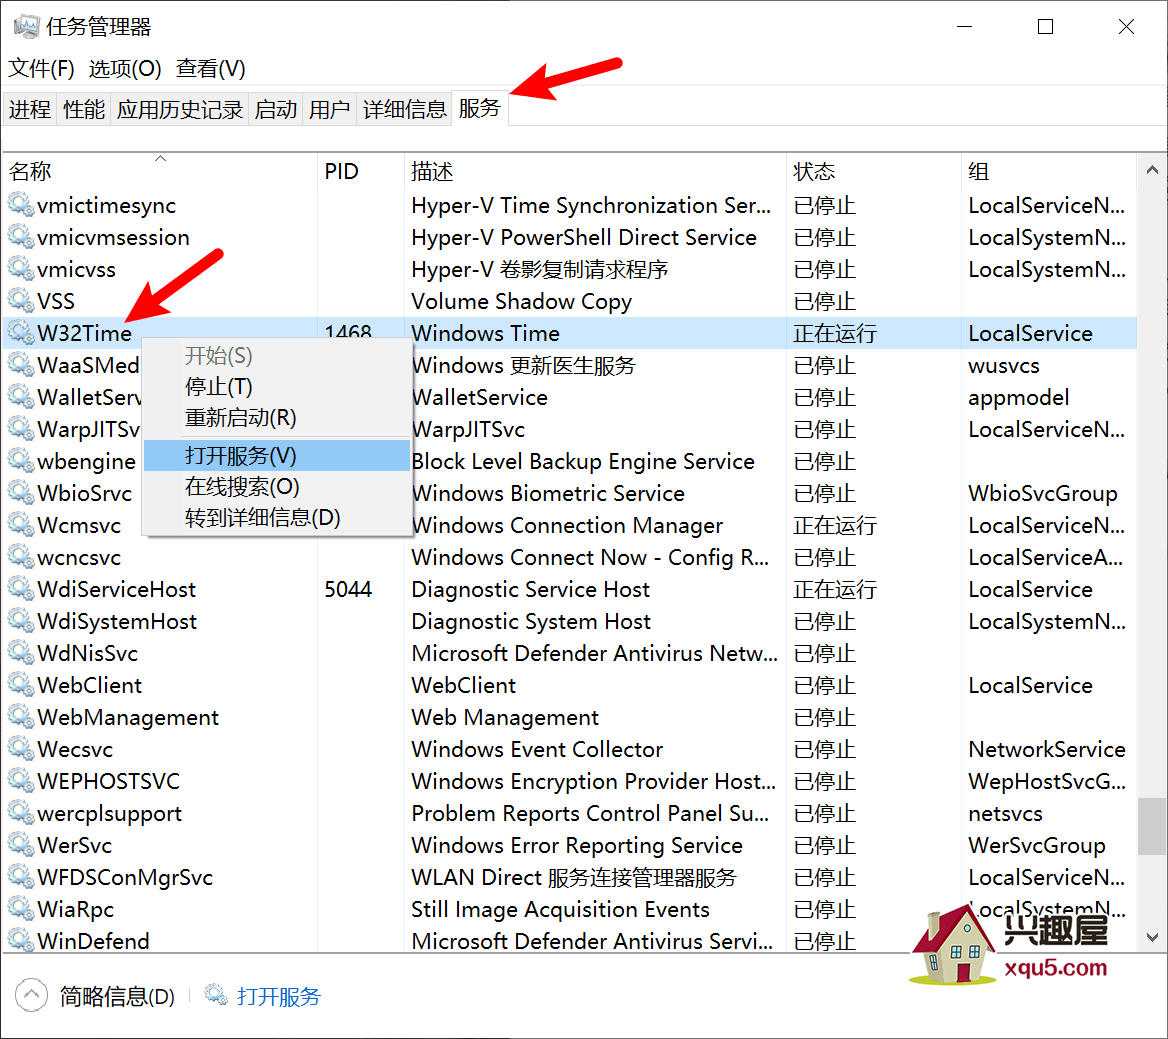Switch to the 用户 tab

pos(329,109)
